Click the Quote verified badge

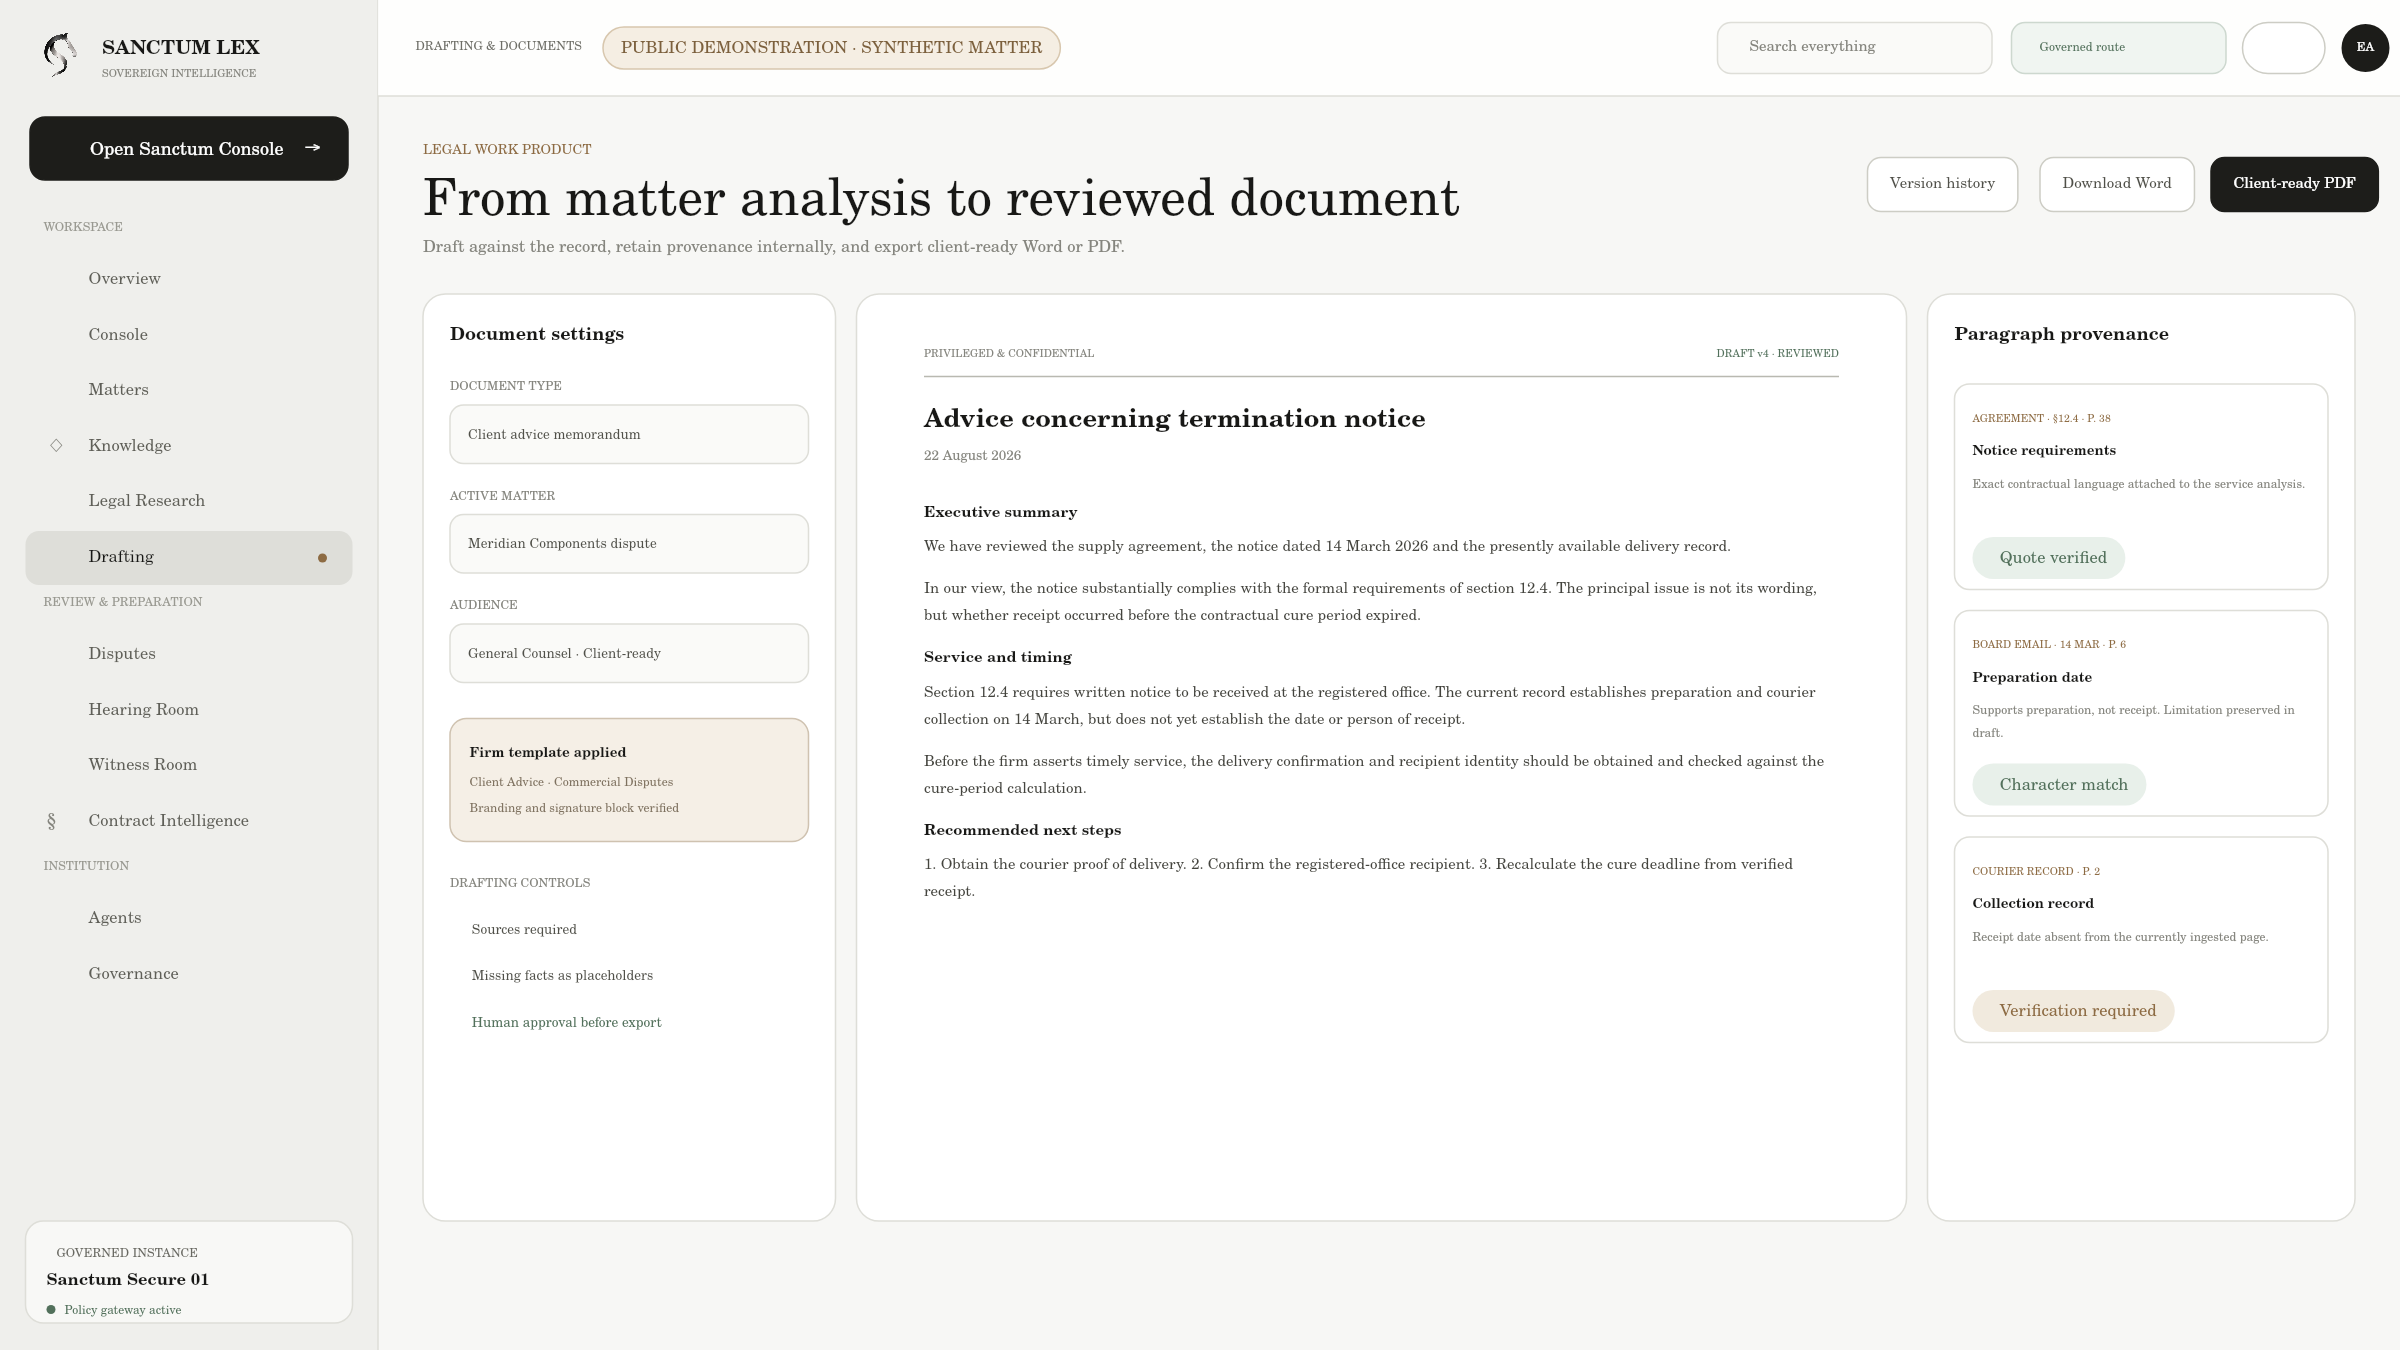click(2049, 558)
